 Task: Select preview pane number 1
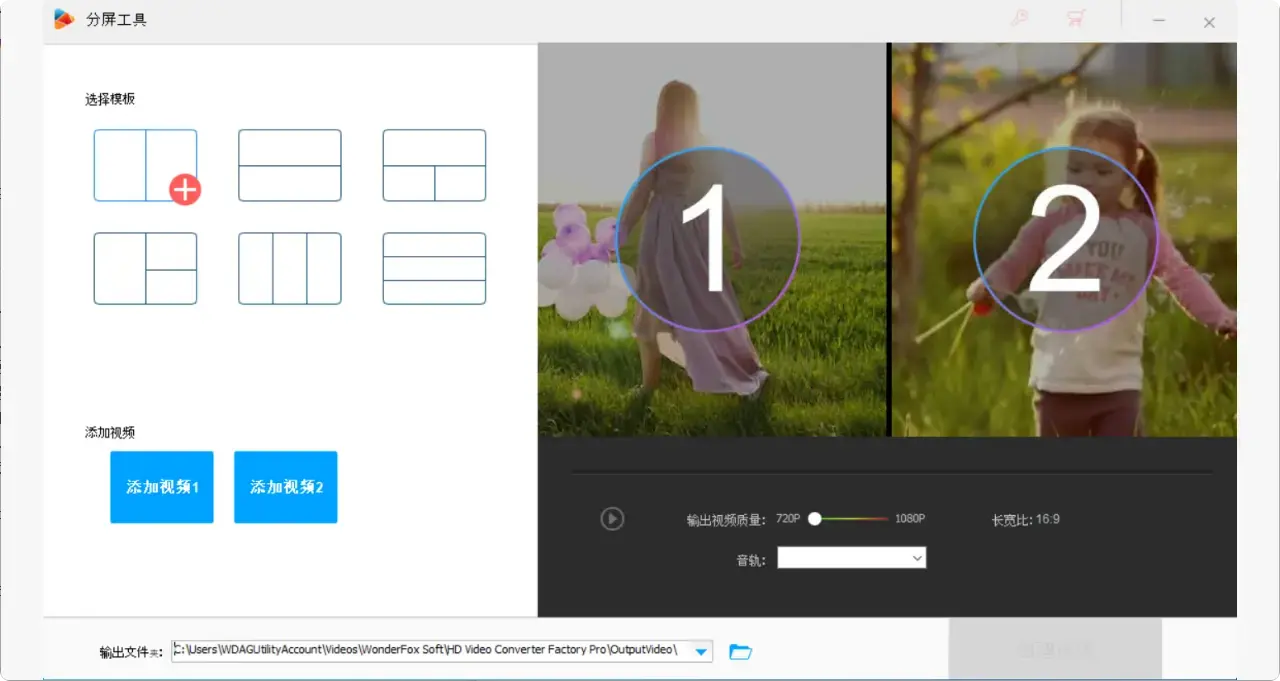coord(708,240)
